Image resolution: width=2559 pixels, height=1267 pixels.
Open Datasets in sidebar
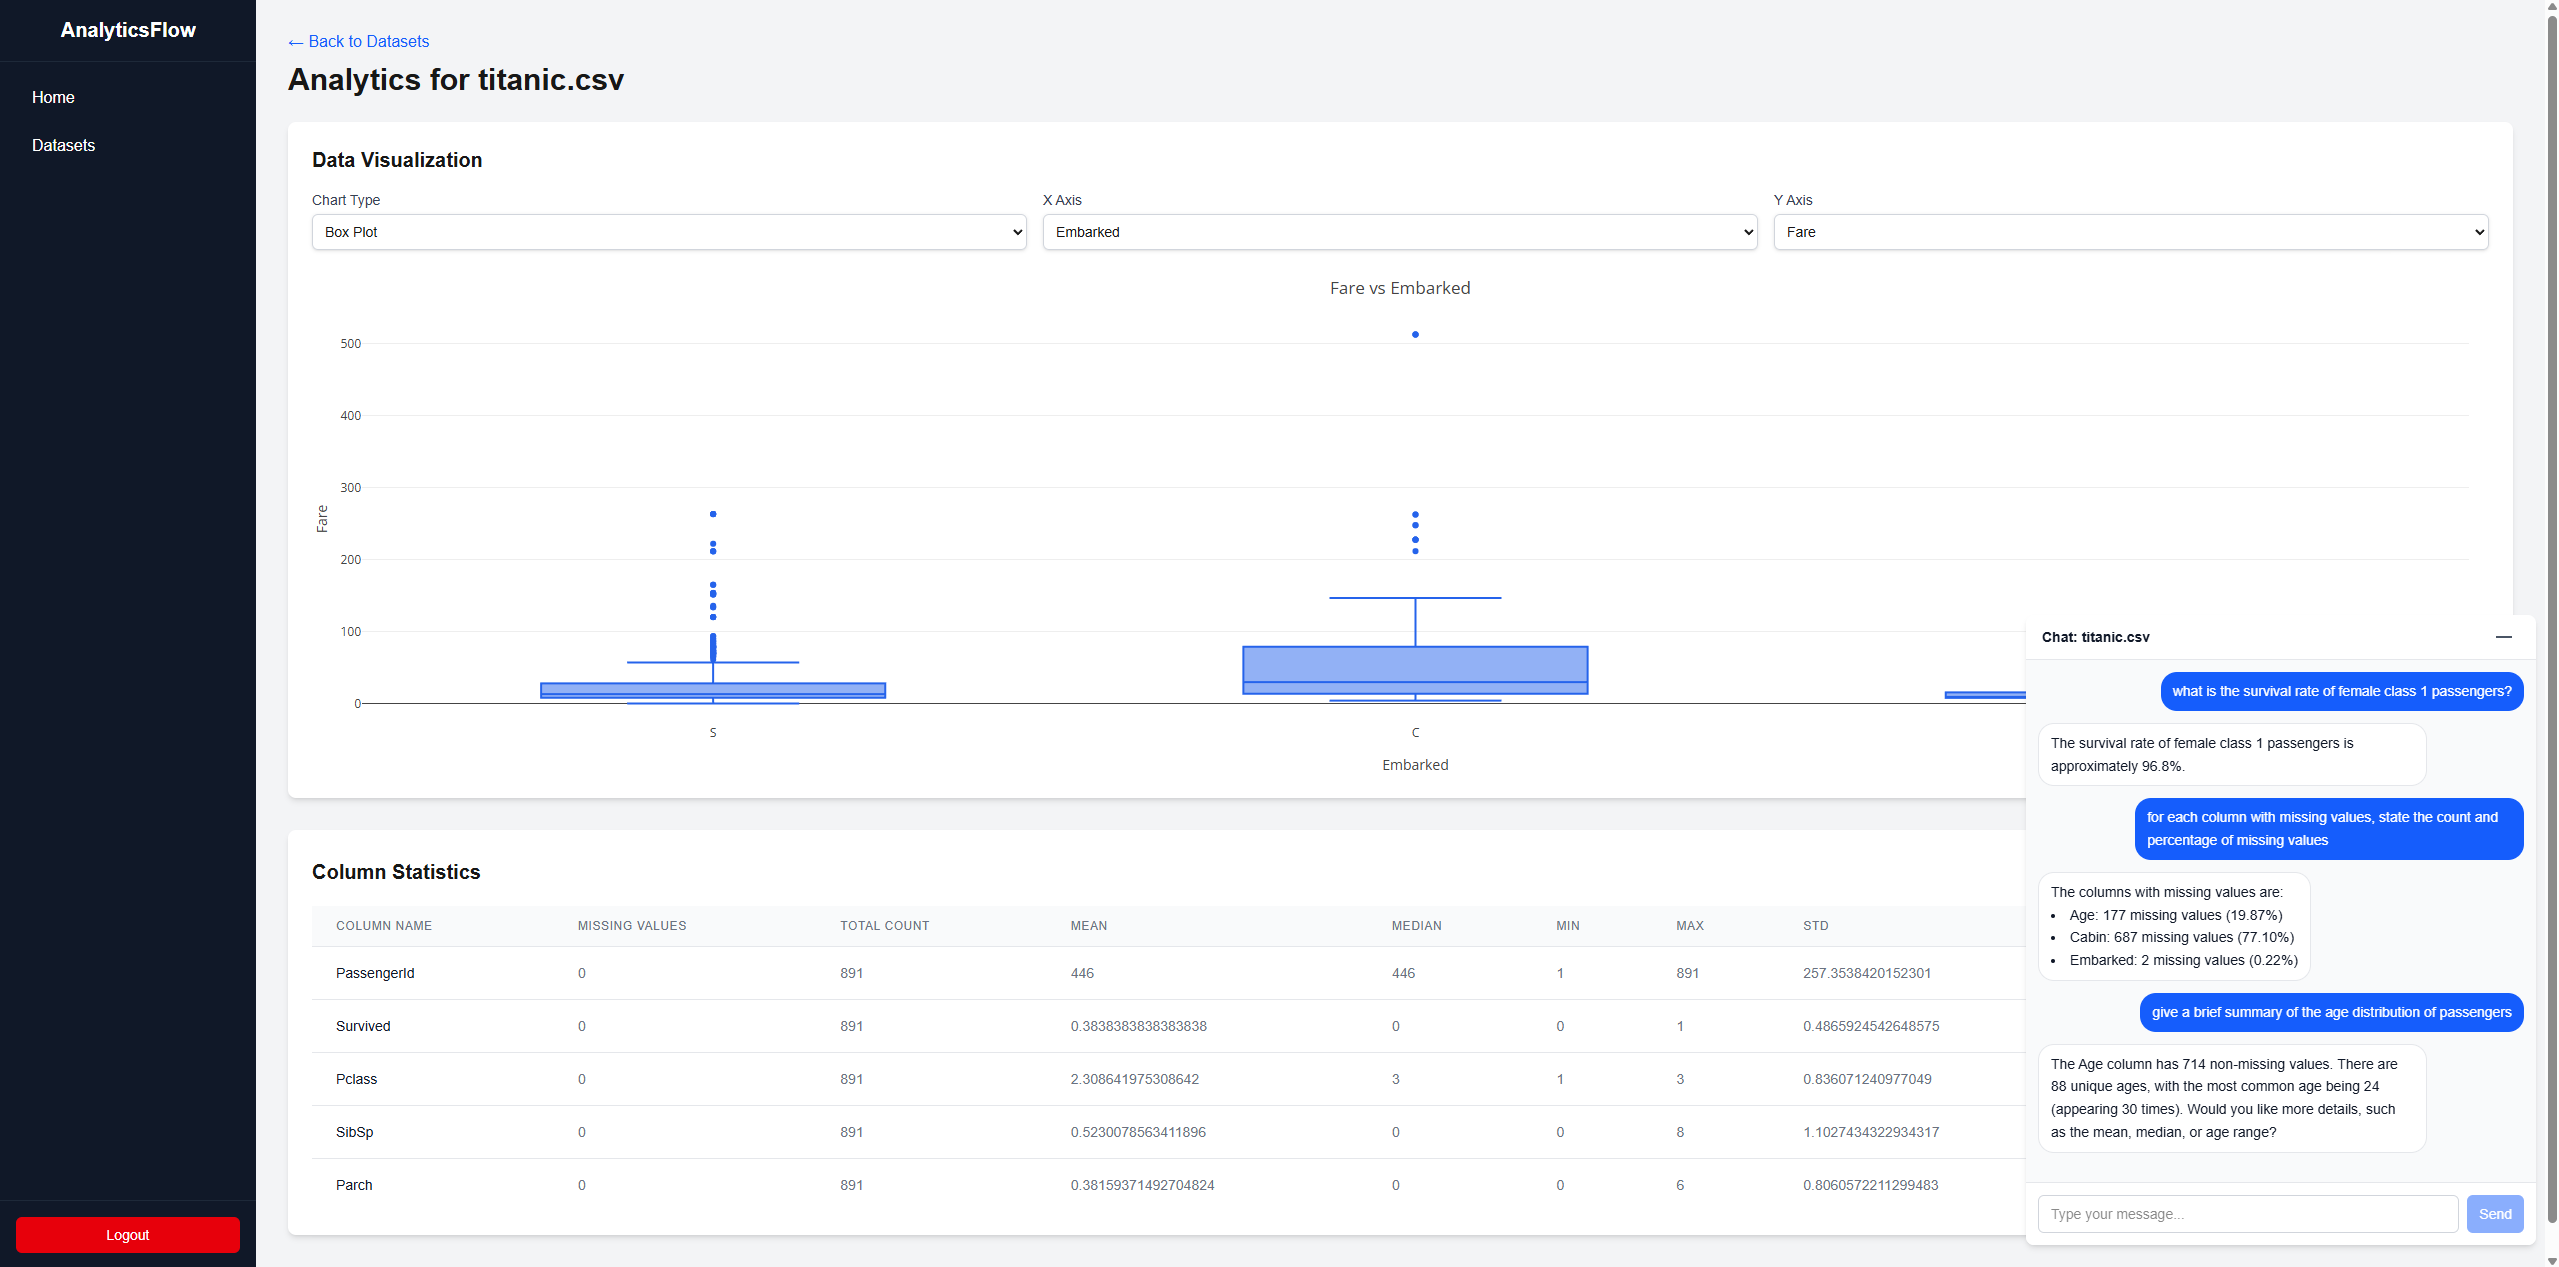(63, 145)
